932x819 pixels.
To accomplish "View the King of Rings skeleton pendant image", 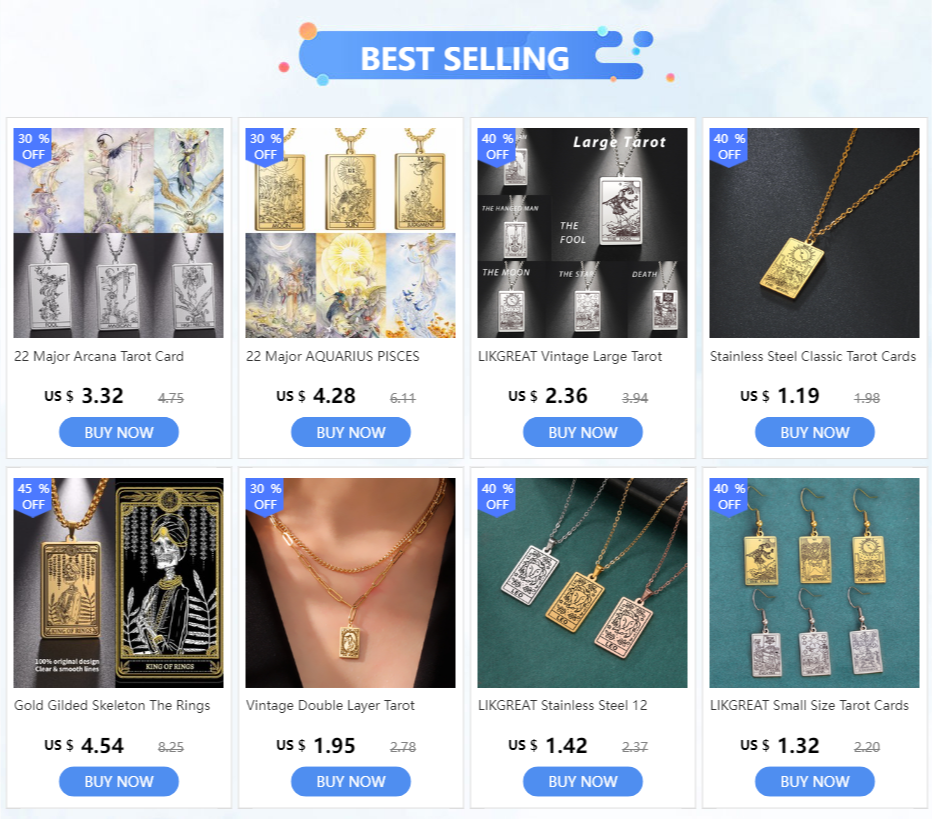I will (119, 583).
